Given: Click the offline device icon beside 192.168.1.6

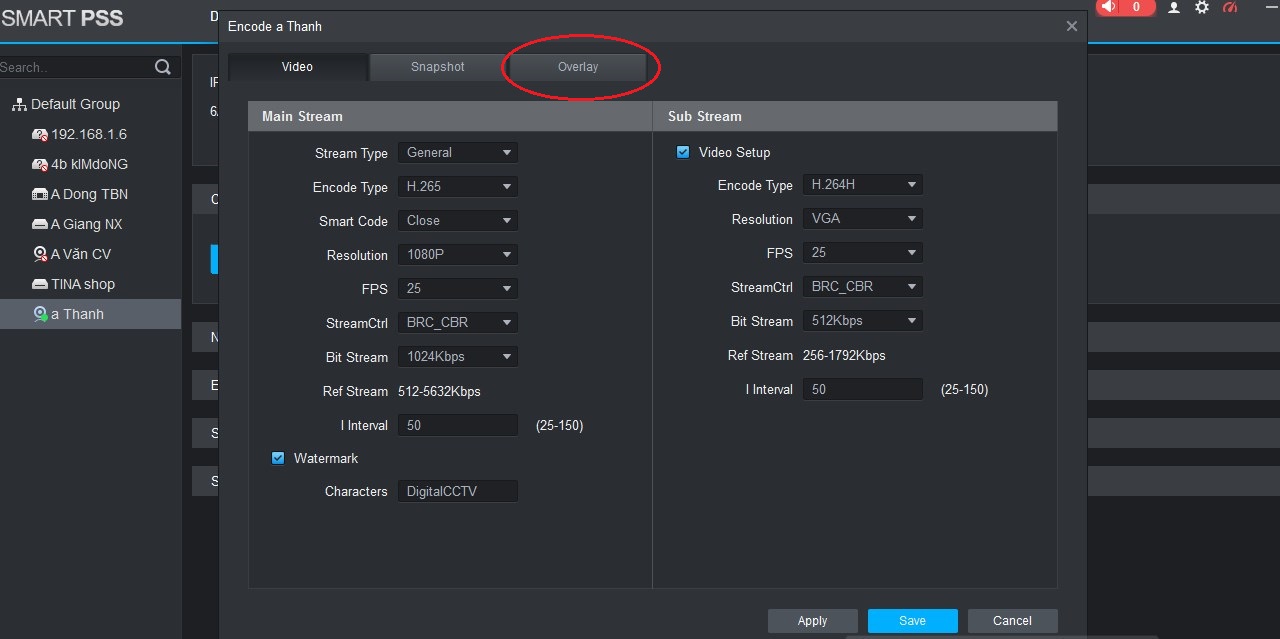Looking at the screenshot, I should [x=40, y=134].
